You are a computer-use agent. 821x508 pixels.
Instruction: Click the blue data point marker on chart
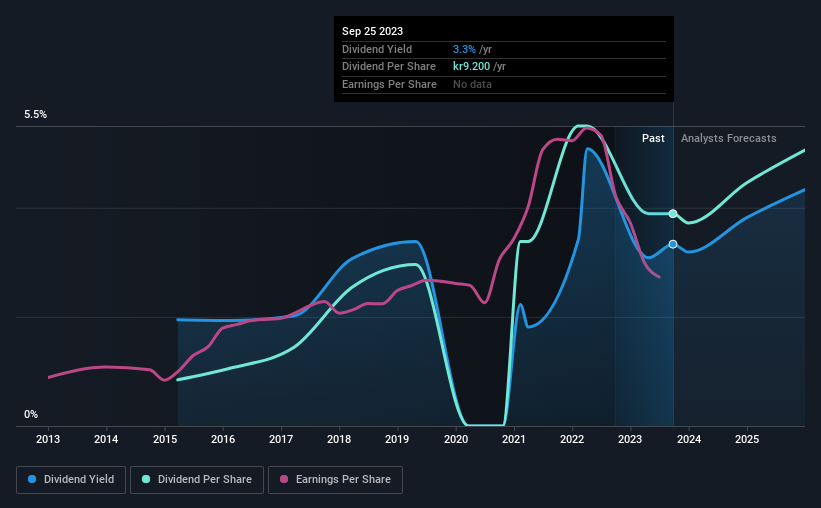tap(673, 244)
